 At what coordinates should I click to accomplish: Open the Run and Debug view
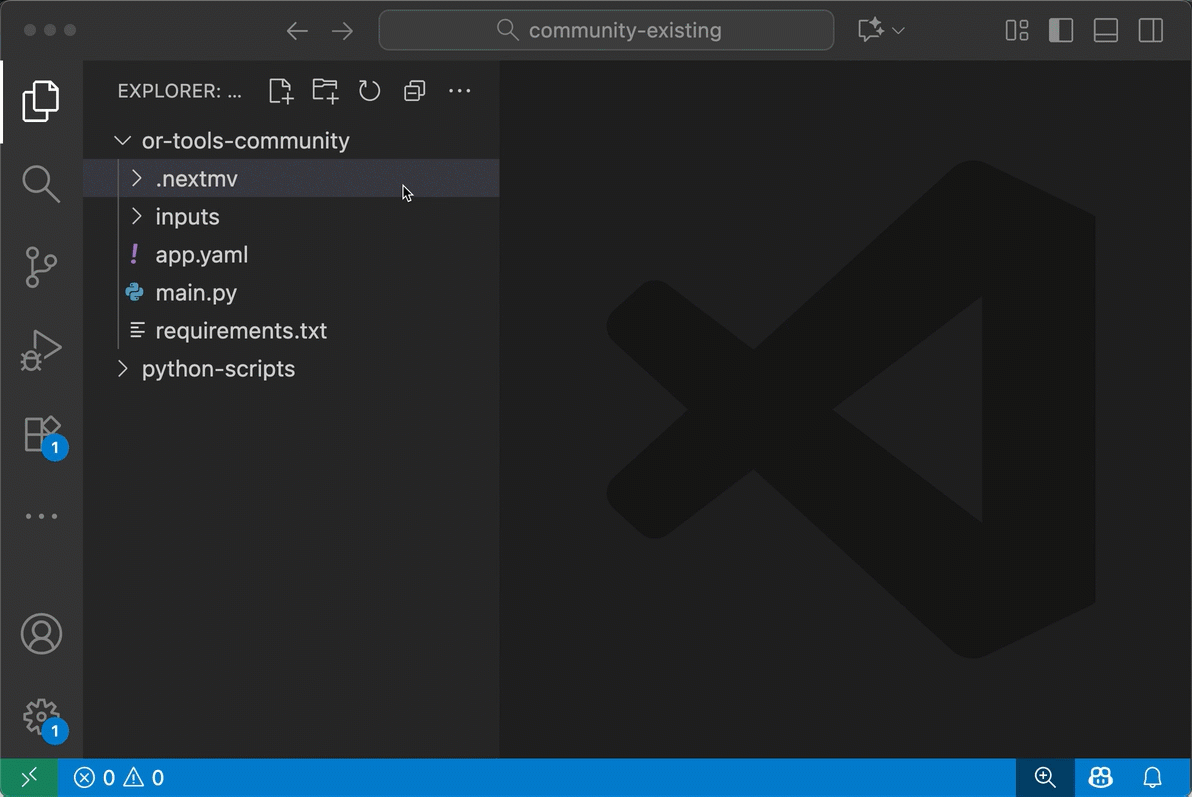pyautogui.click(x=41, y=351)
